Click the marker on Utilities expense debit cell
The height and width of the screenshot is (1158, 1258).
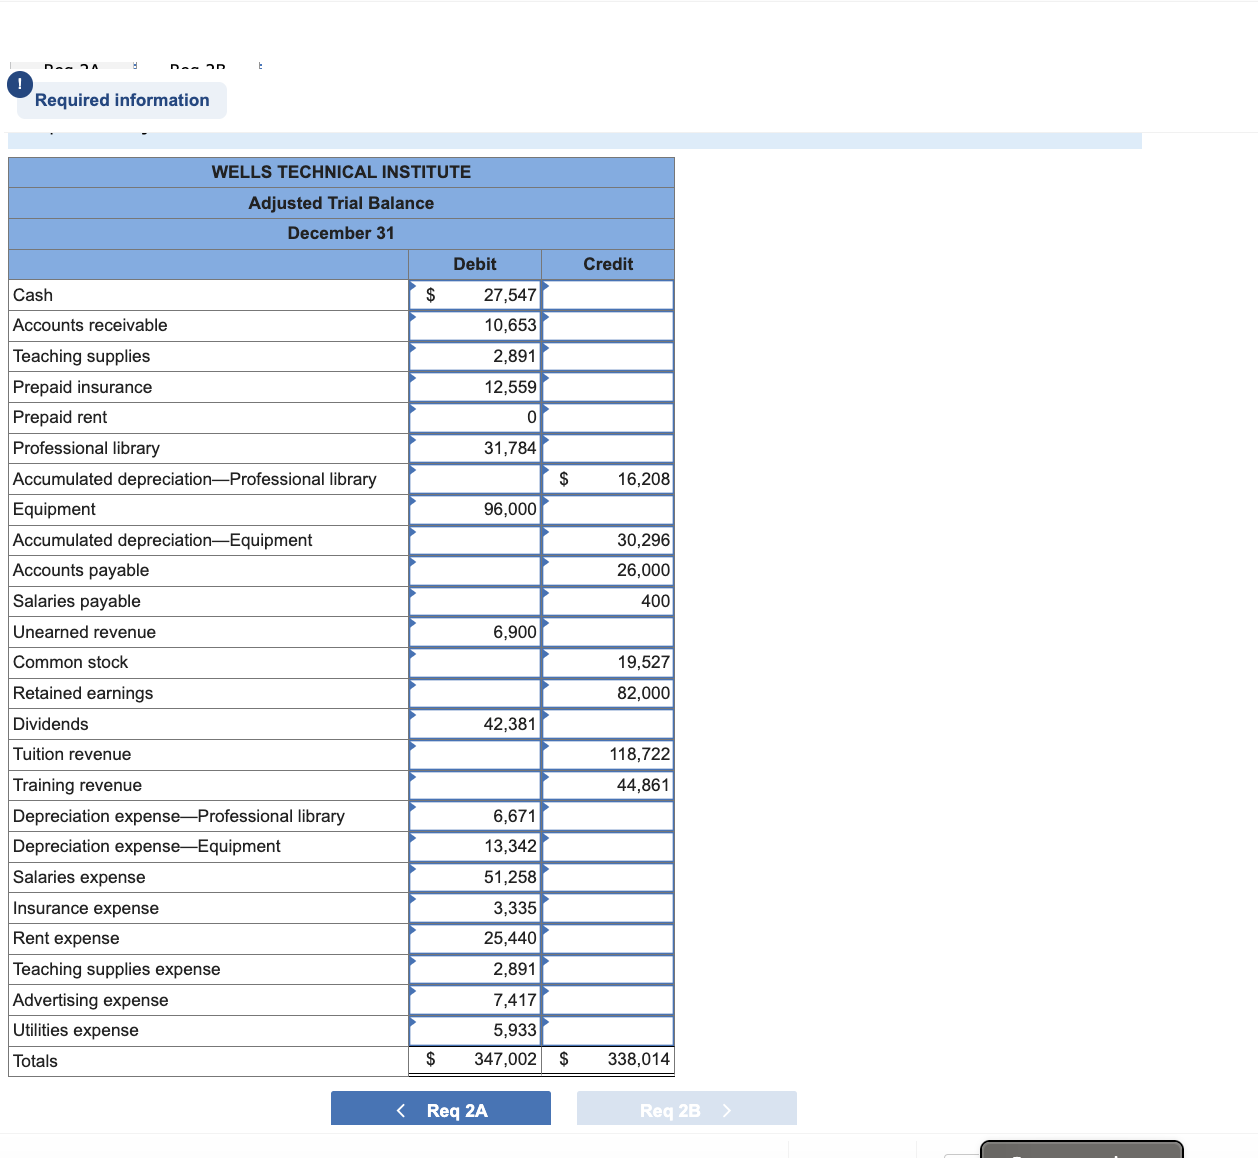coord(412,1024)
